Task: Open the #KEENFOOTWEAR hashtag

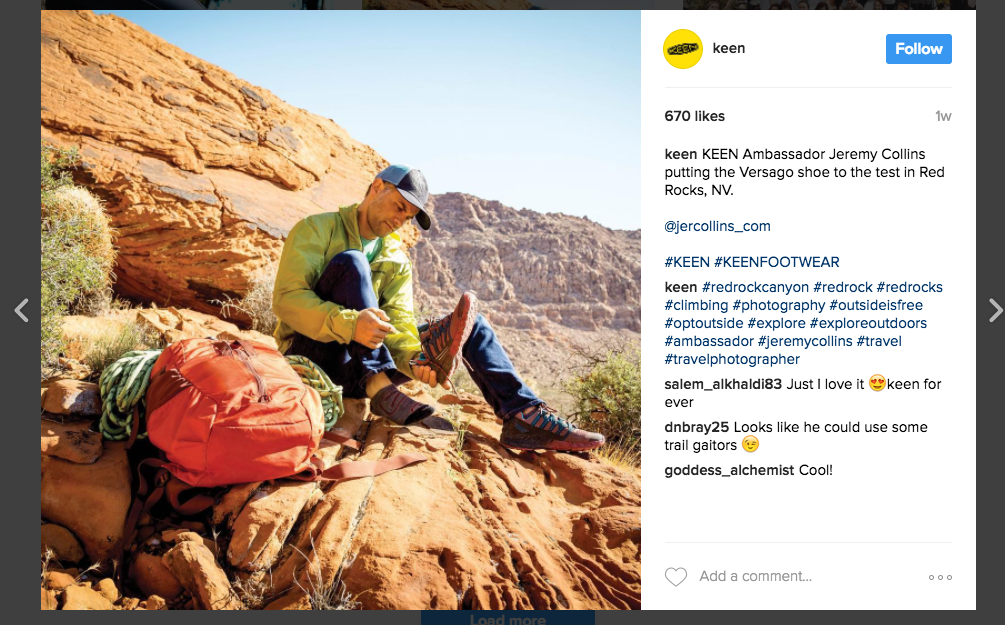Action: tap(777, 262)
